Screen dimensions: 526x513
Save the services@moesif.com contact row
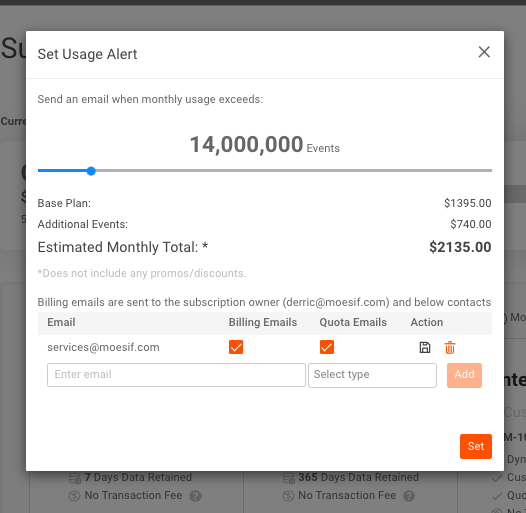coord(425,348)
